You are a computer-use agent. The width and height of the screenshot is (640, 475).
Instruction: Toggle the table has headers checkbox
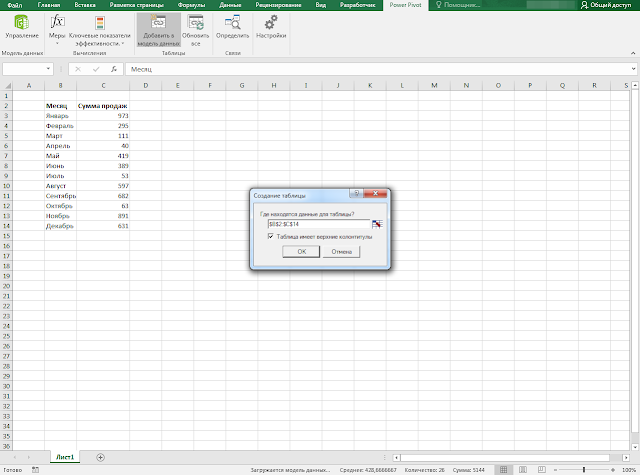[271, 236]
